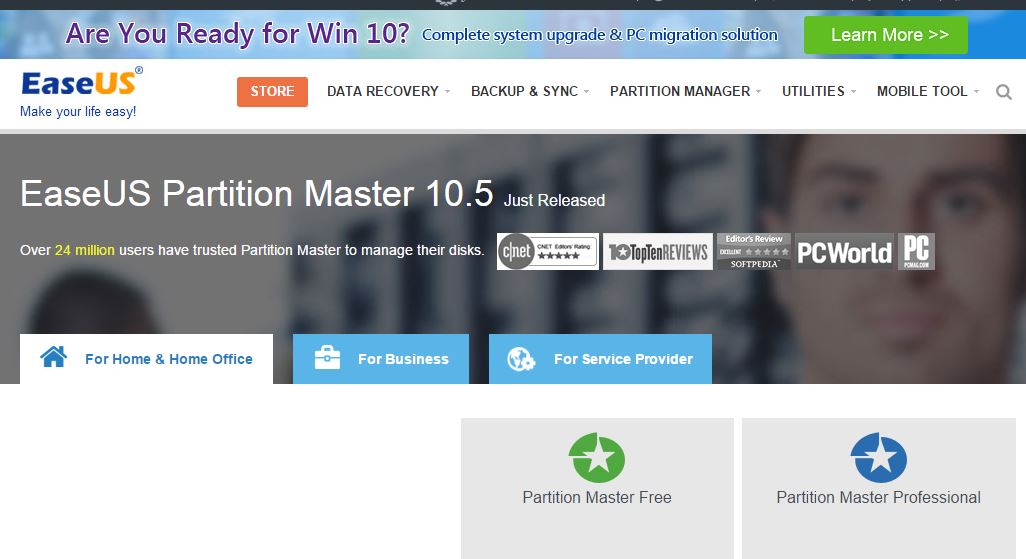Click the EaseUS Partition Master 10.5 heading
Image resolution: width=1026 pixels, height=559 pixels.
click(x=256, y=194)
